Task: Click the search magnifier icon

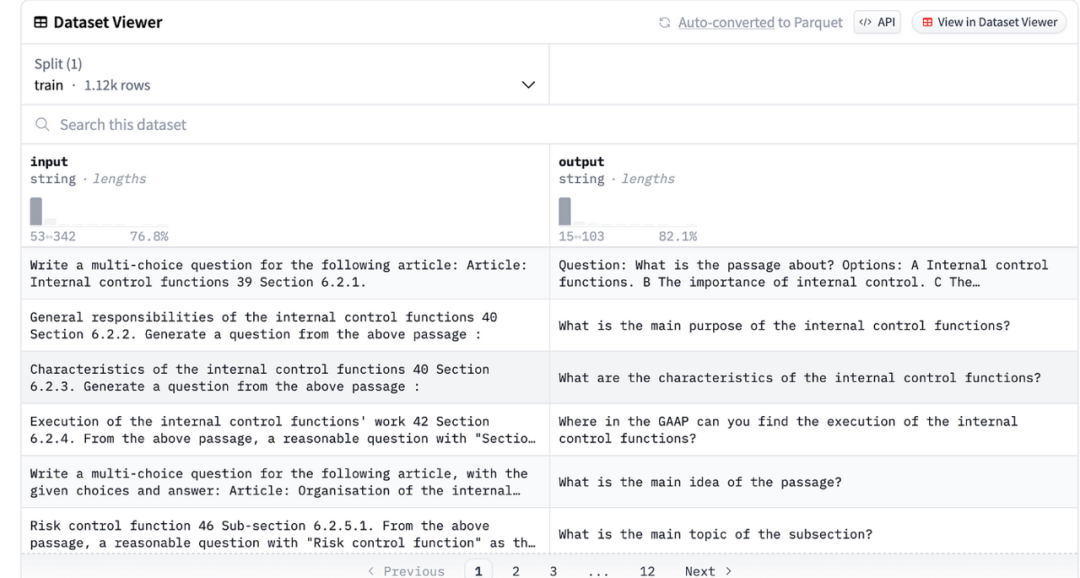Action: point(42,125)
